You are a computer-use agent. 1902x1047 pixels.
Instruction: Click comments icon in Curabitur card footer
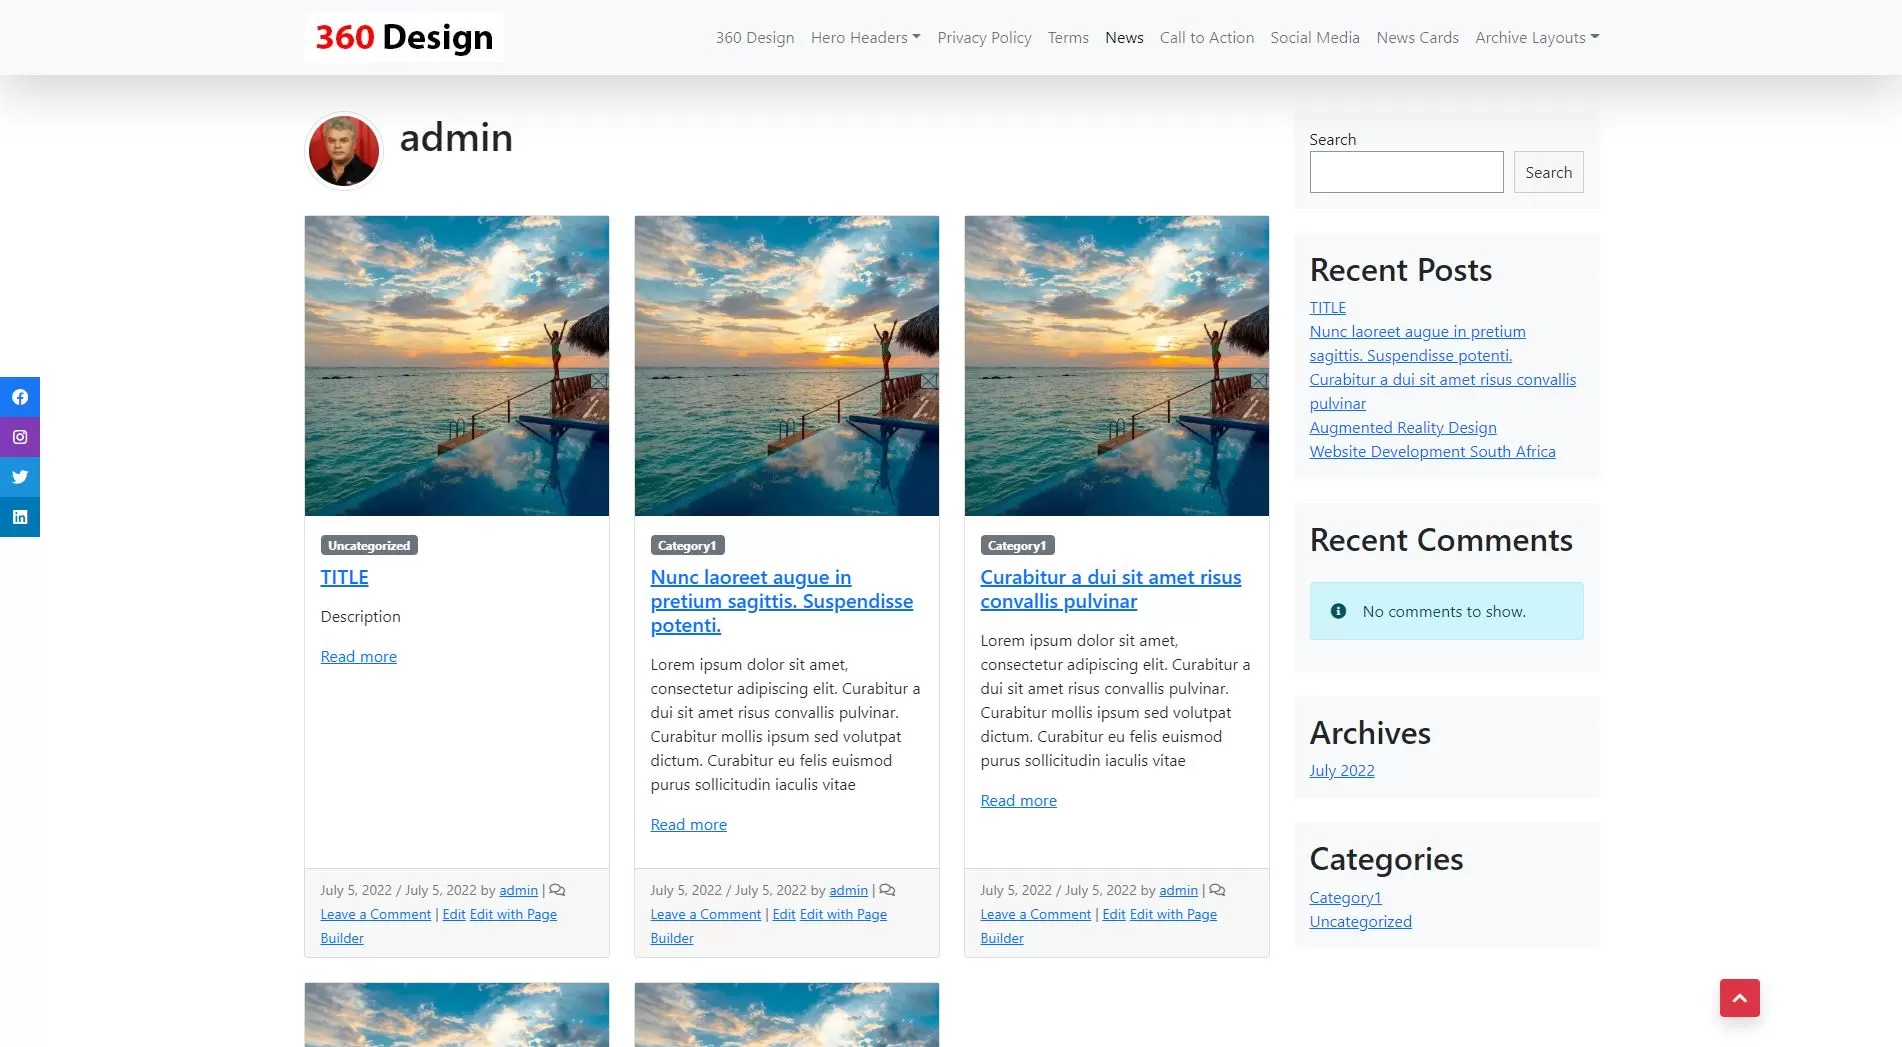1217,890
